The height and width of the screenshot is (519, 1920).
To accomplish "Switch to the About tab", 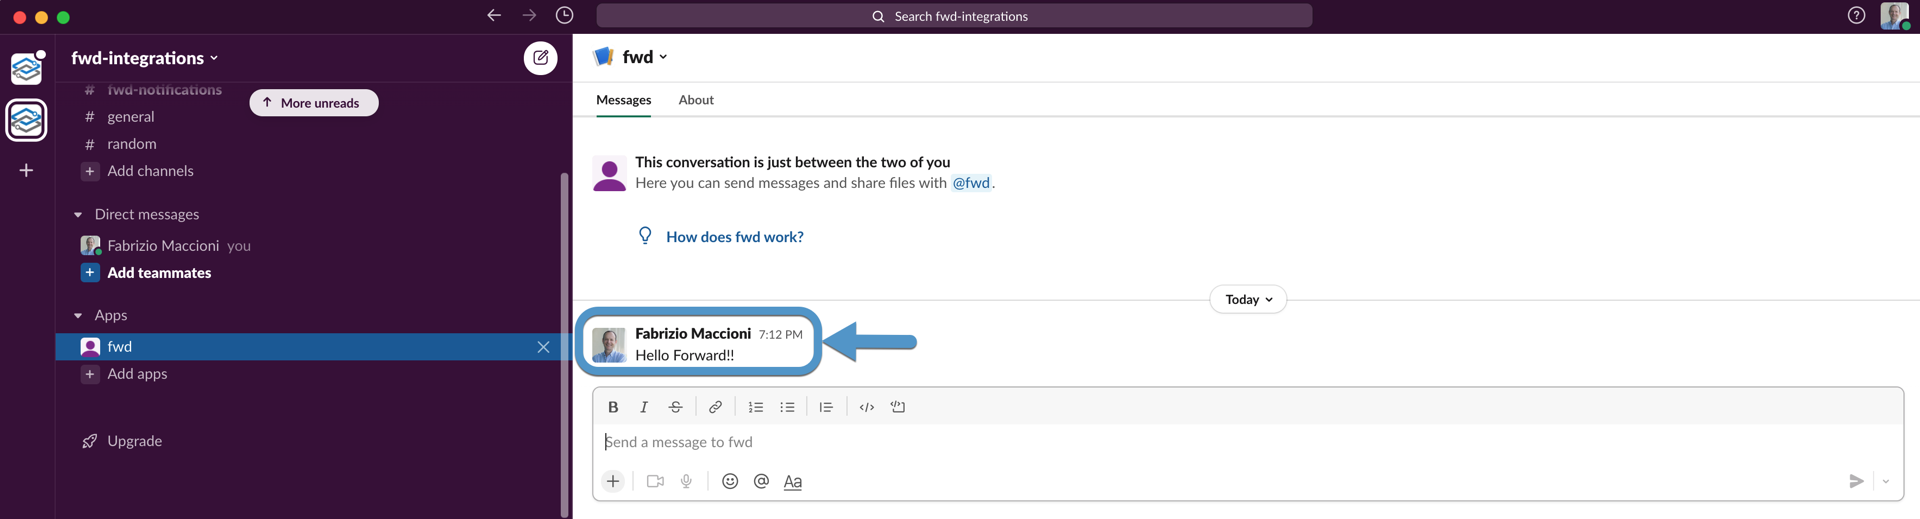I will click(x=696, y=100).
